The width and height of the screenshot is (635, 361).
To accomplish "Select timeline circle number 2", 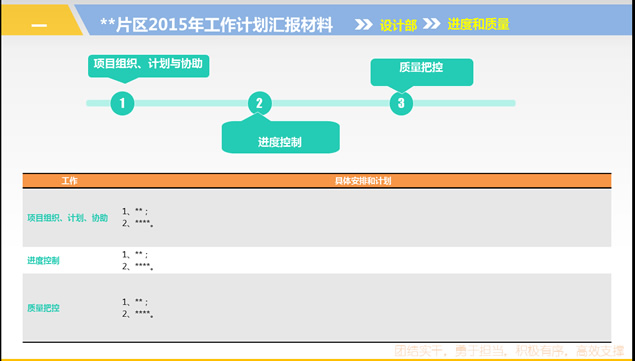I will pyautogui.click(x=260, y=103).
